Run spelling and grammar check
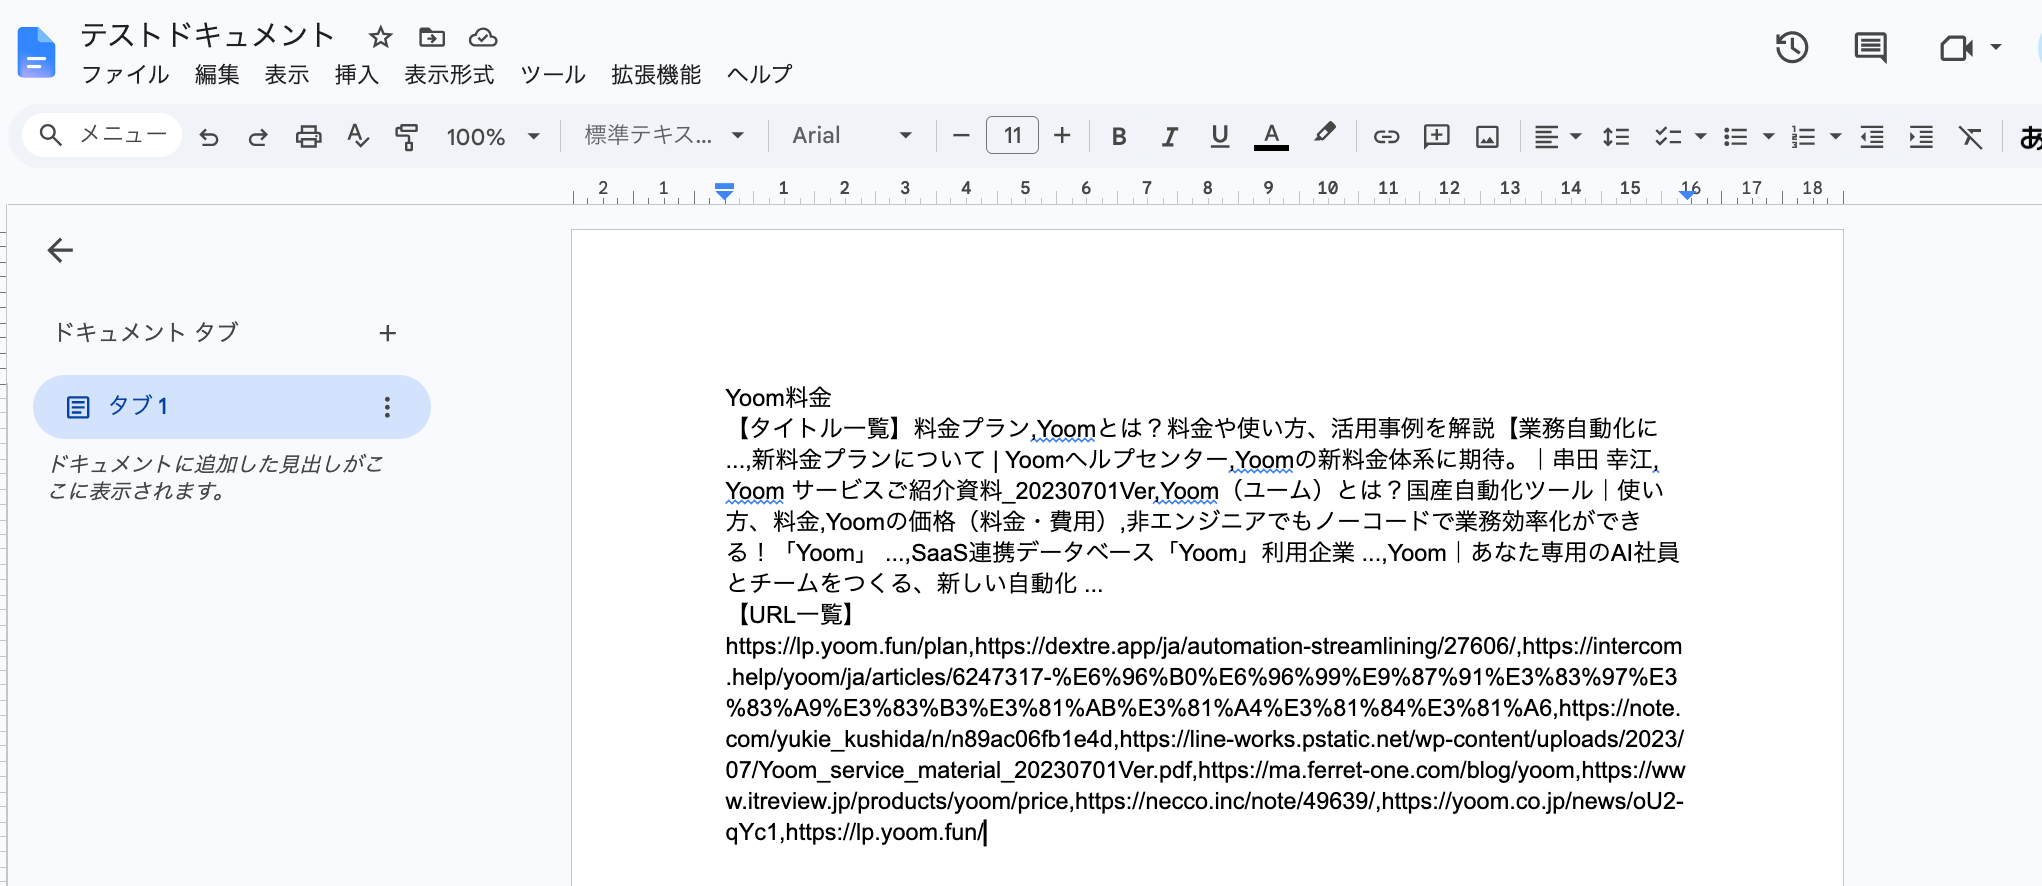2042x886 pixels. tap(357, 136)
